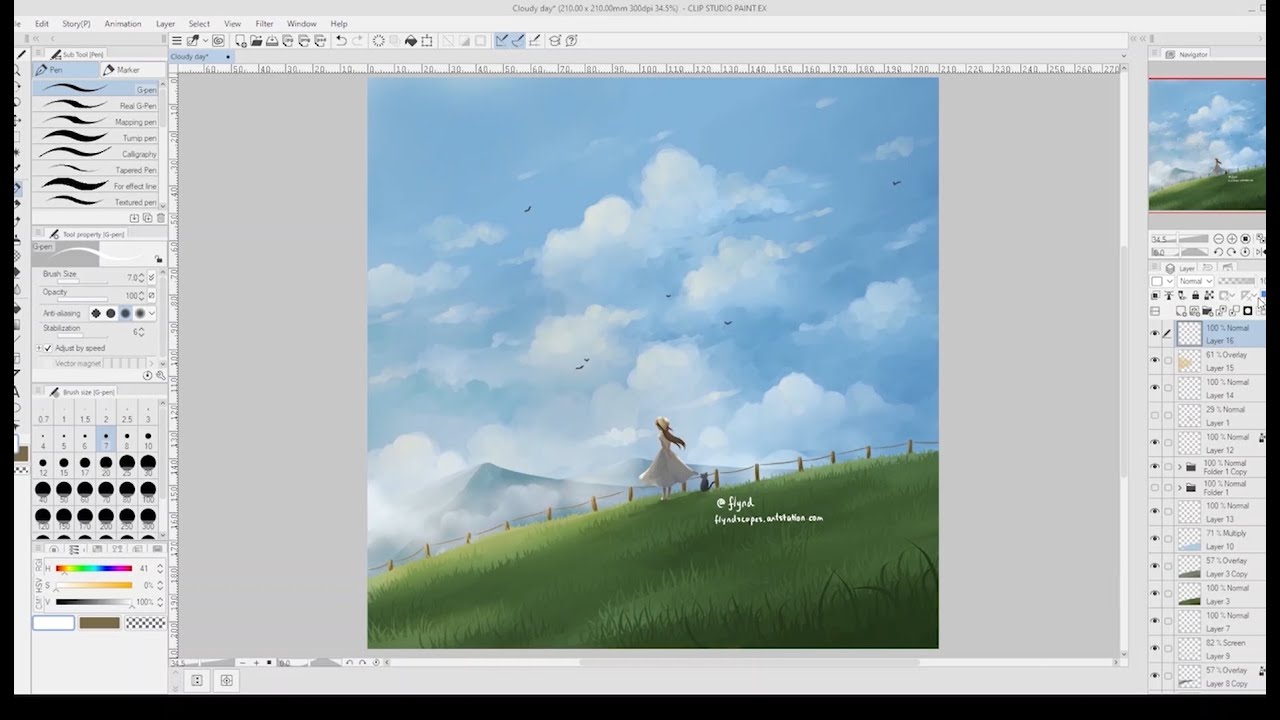Delete sub tool with trash icon

click(x=160, y=218)
